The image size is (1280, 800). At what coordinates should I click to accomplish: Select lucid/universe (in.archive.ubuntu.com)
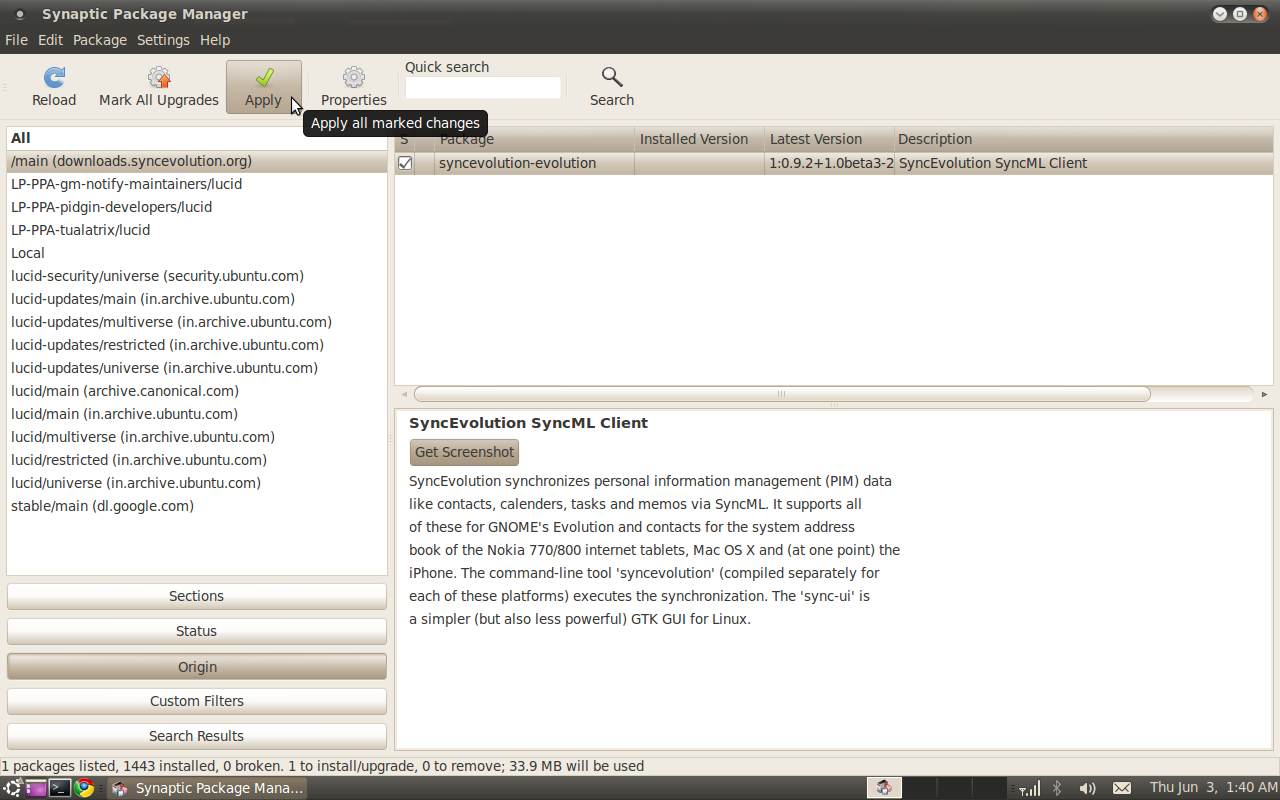click(x=197, y=483)
